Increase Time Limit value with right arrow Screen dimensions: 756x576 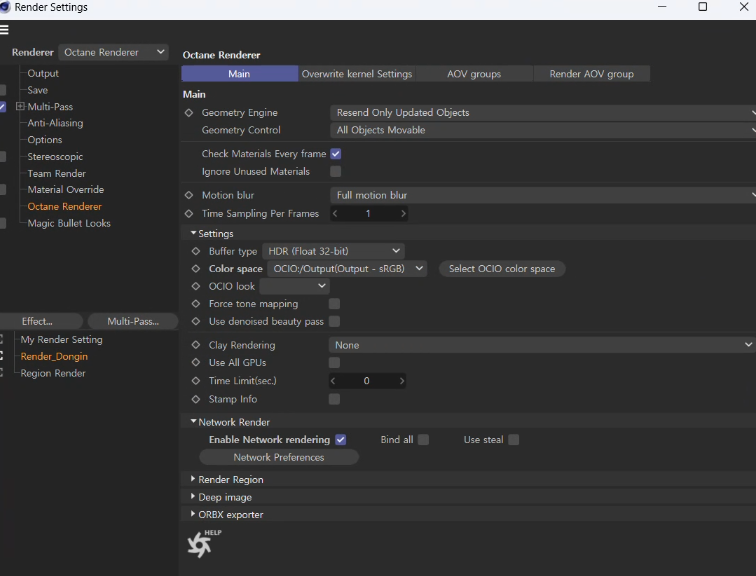point(401,381)
